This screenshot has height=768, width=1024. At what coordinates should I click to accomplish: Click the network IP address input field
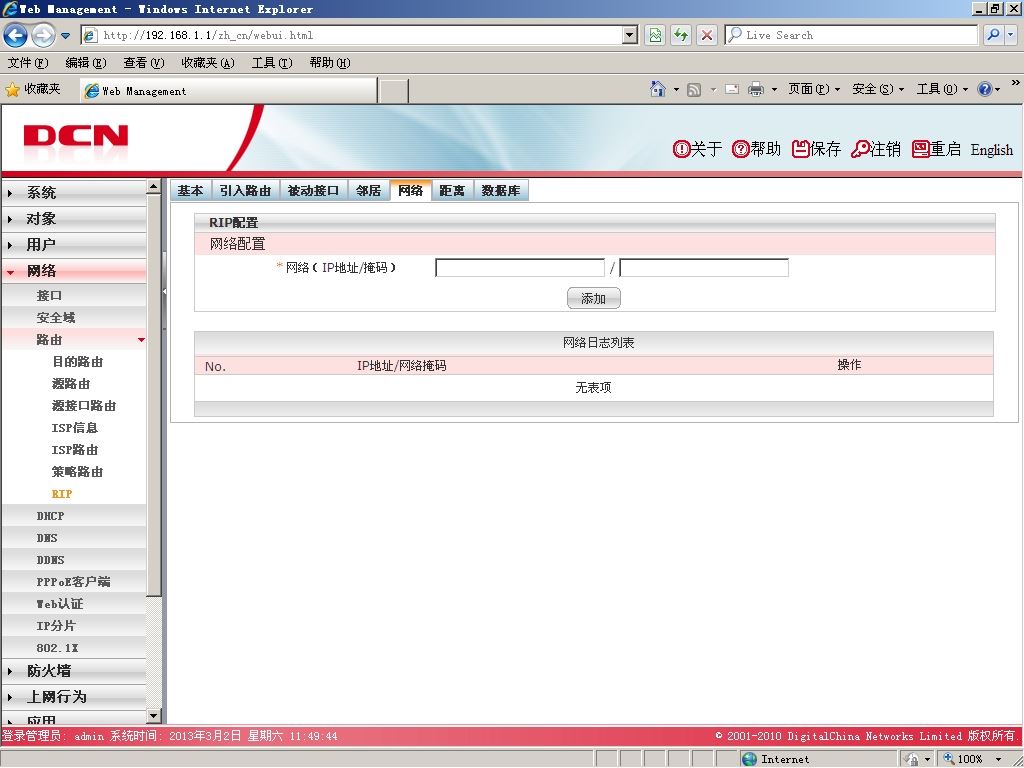click(x=520, y=268)
